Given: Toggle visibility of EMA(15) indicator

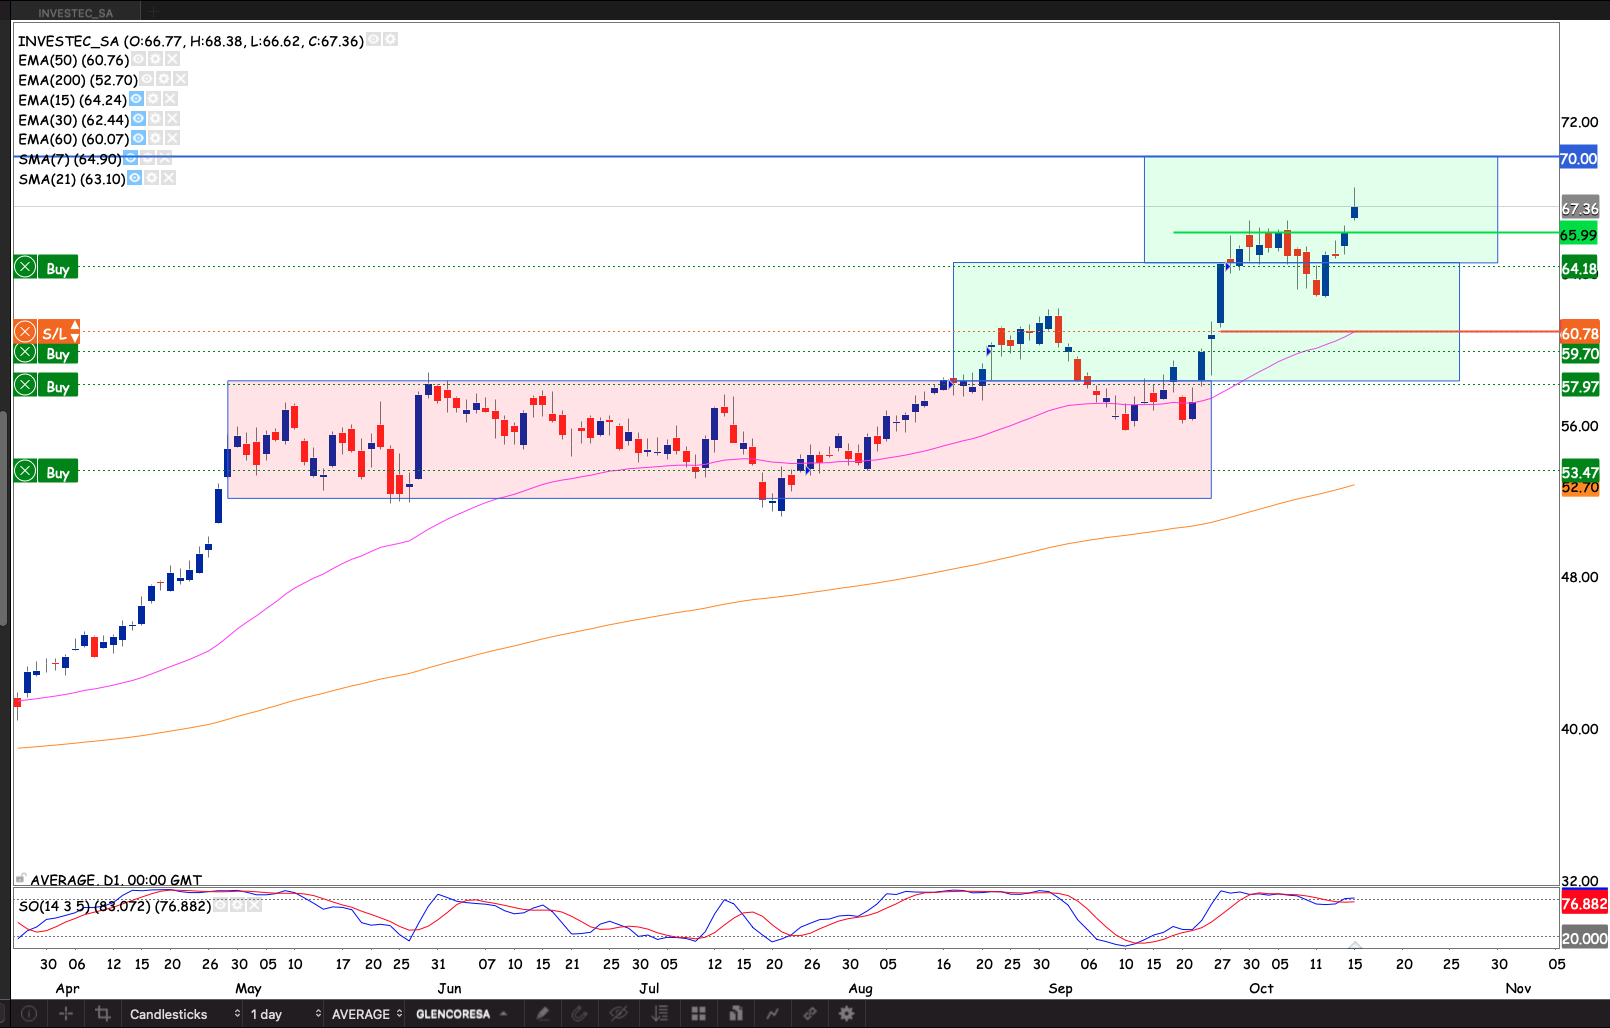Looking at the screenshot, I should 136,99.
